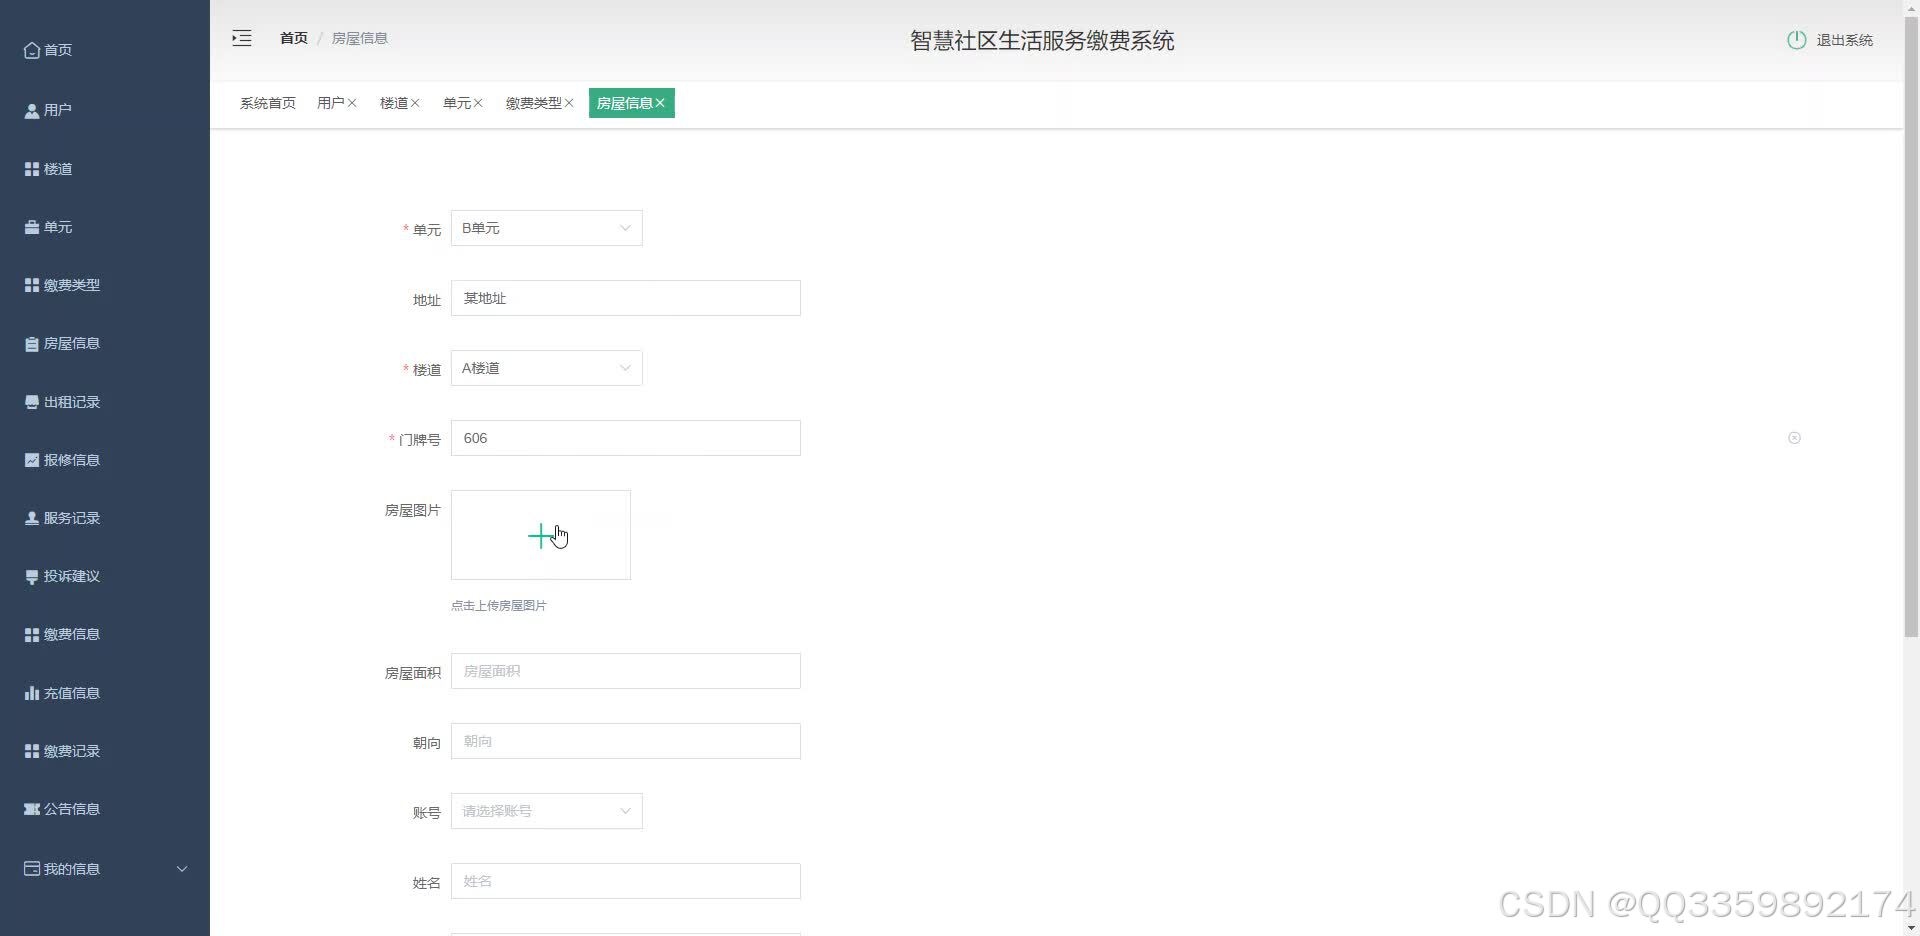Click 退出系统 to log out
This screenshot has width=1920, height=936.
(1845, 40)
